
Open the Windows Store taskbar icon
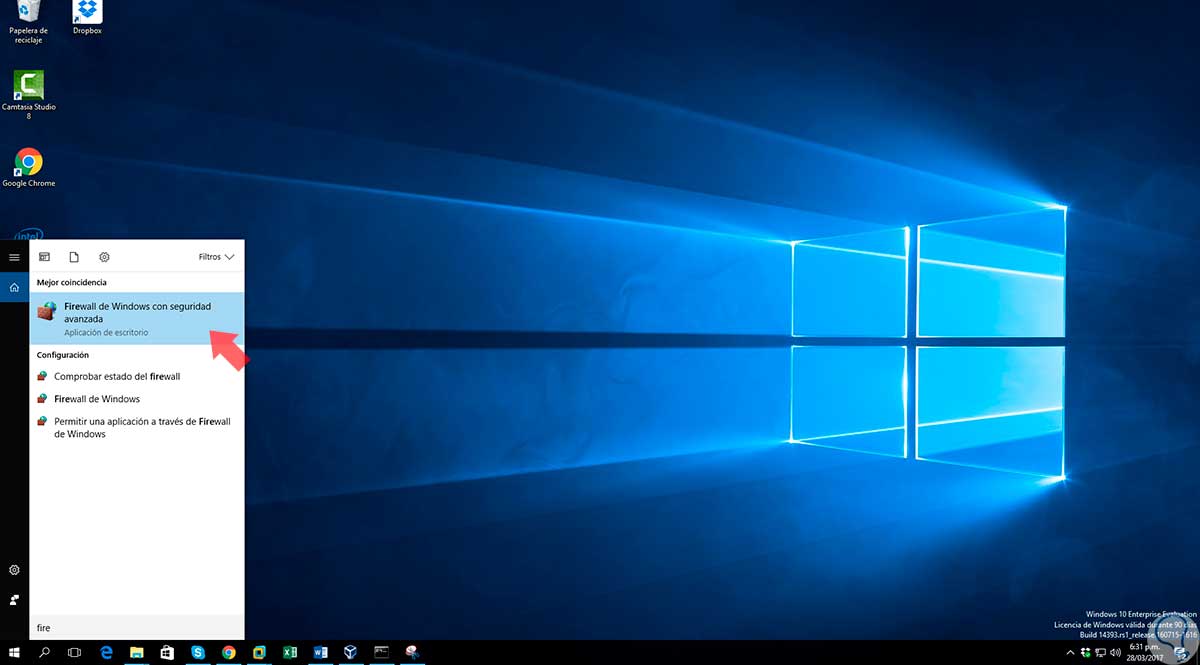(168, 652)
